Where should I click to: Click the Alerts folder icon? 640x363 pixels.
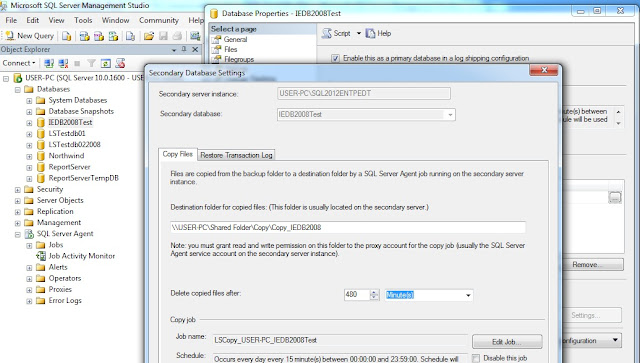pos(40,267)
